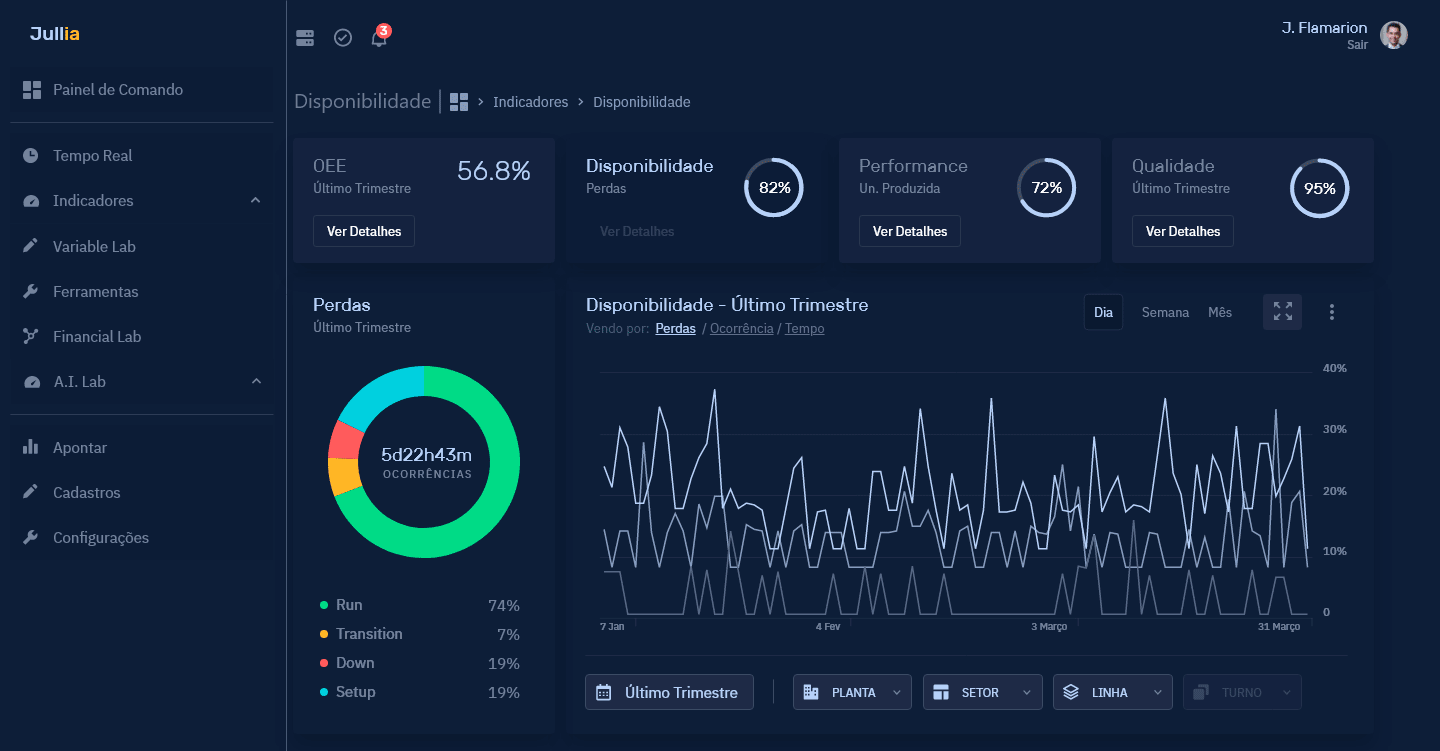Collapse the Indicadores sidebar section

coord(255,201)
